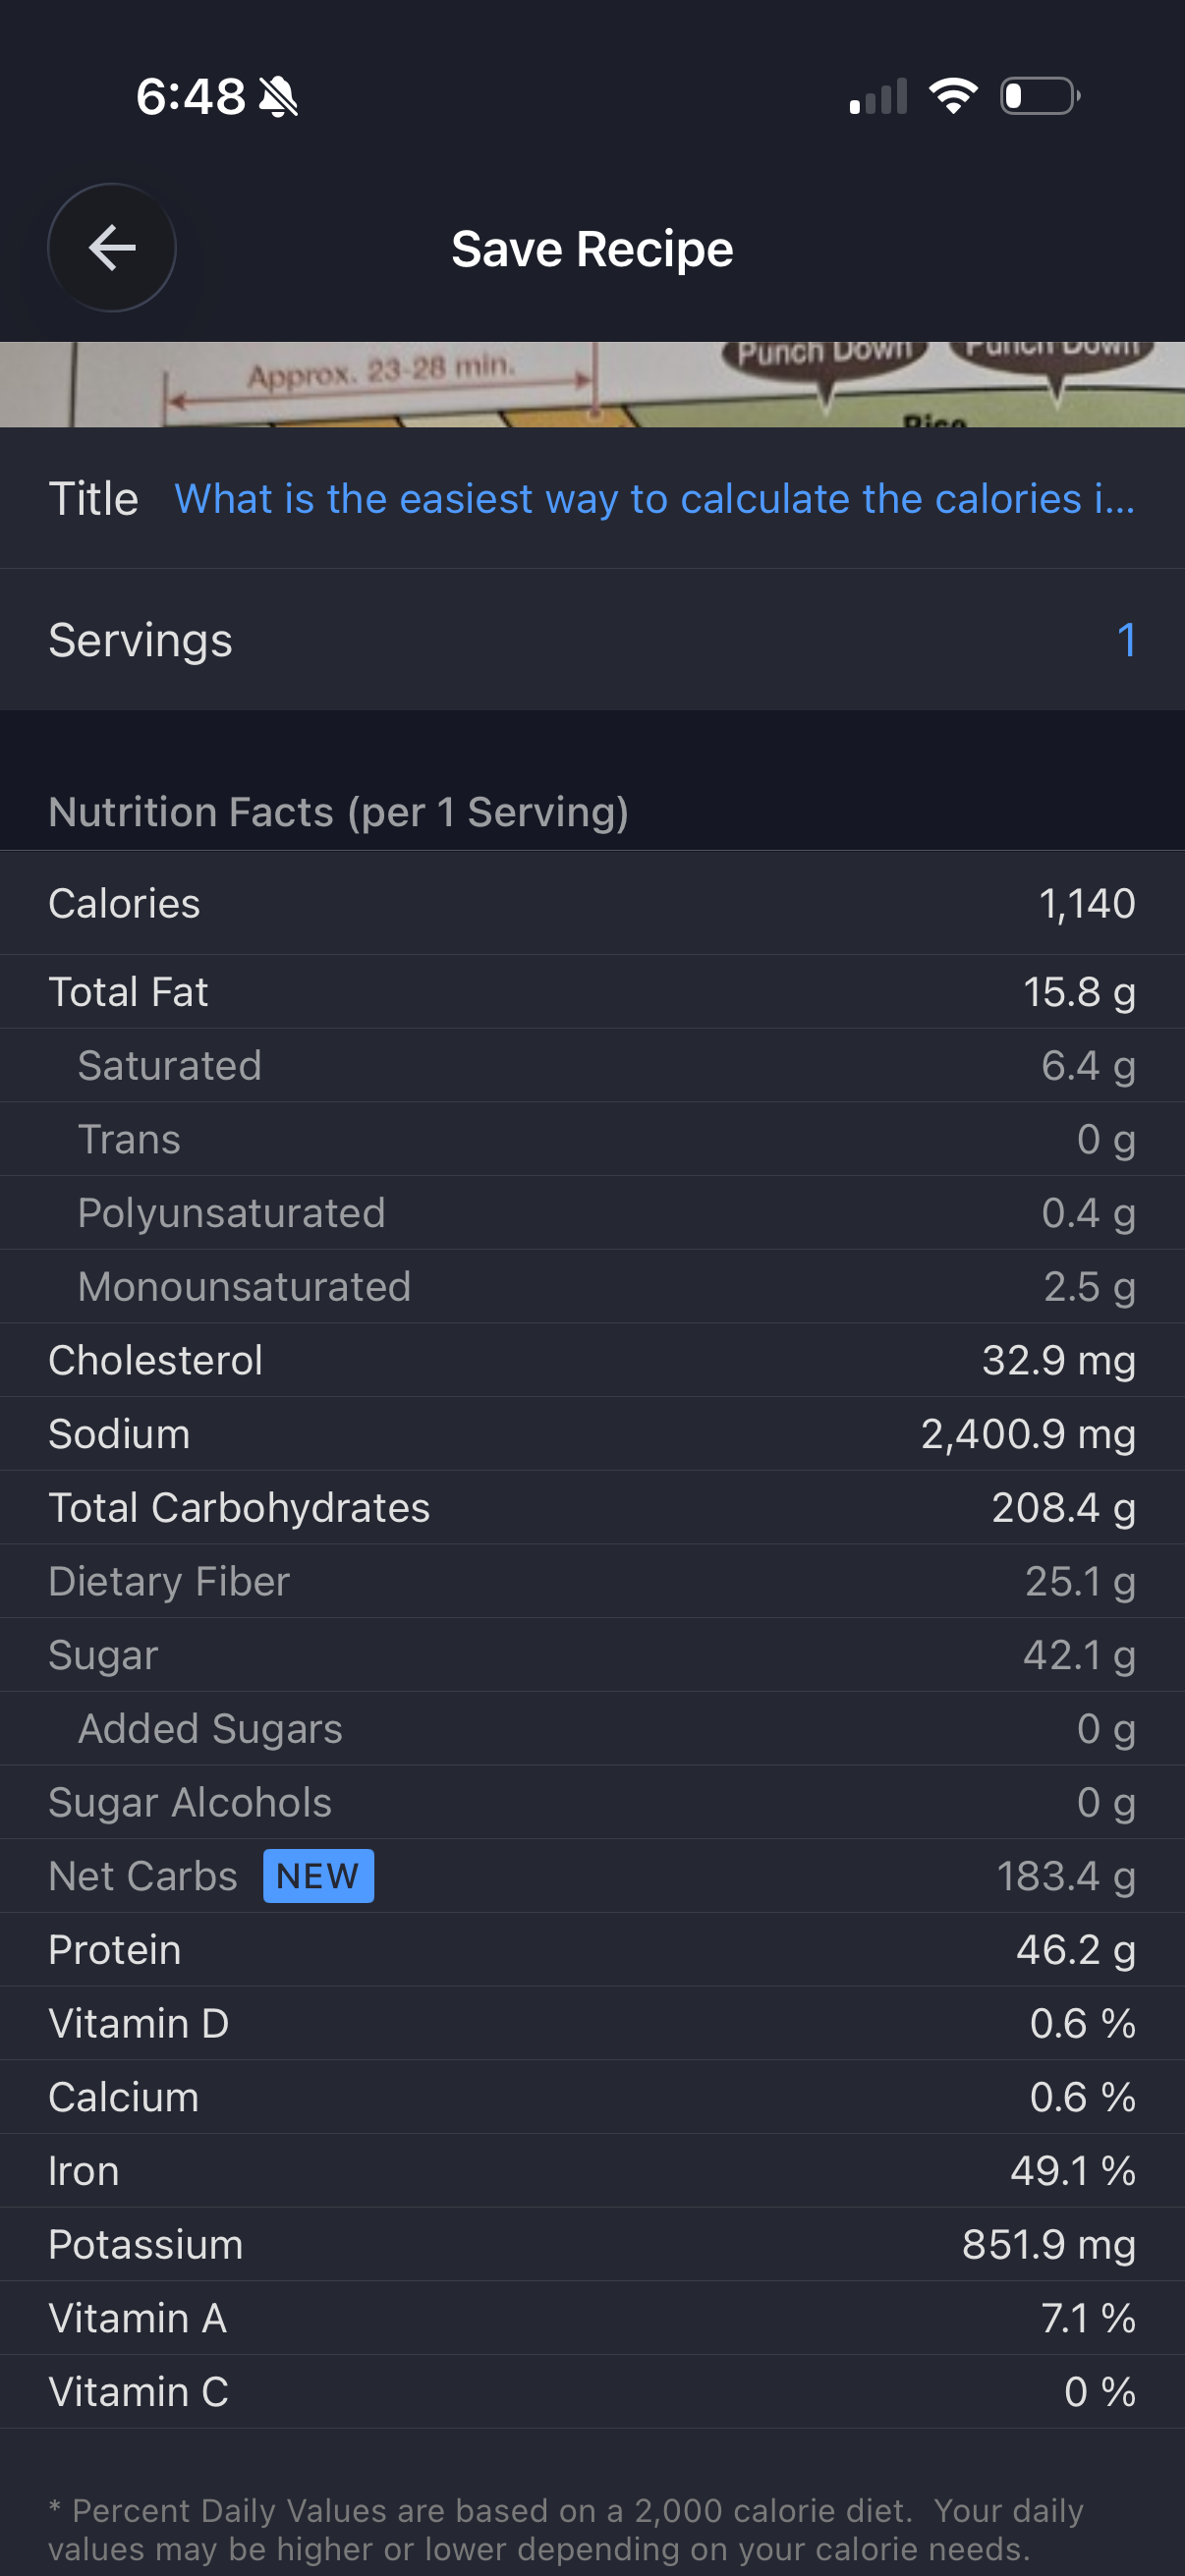Tap the Save Recipe header title
This screenshot has width=1185, height=2576.
(x=592, y=249)
